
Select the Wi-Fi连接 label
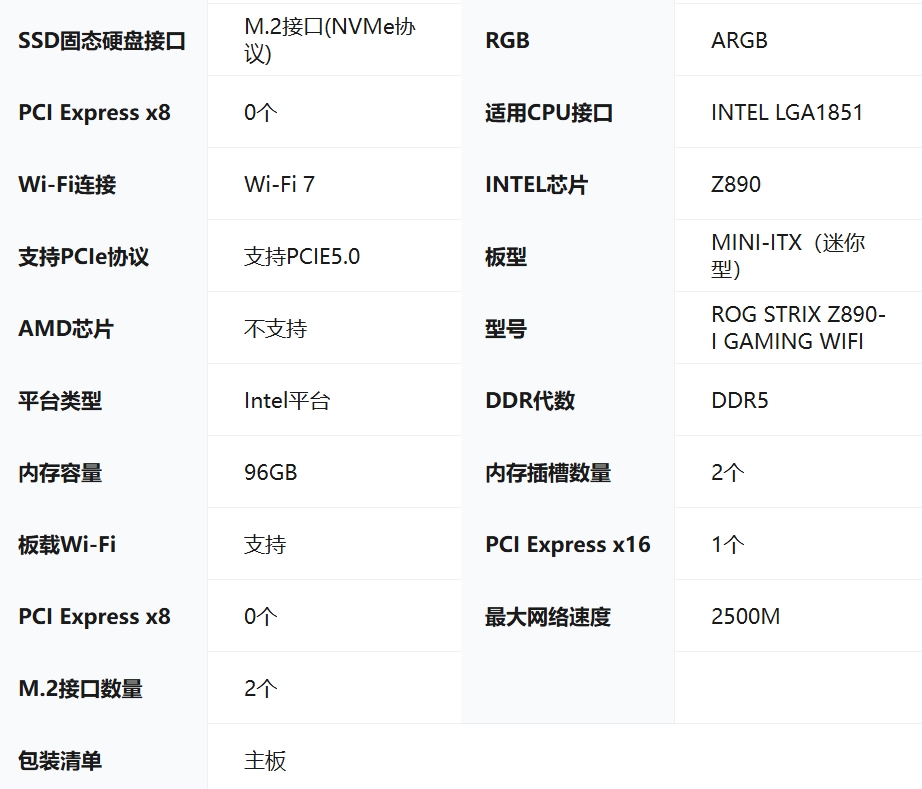tap(67, 185)
